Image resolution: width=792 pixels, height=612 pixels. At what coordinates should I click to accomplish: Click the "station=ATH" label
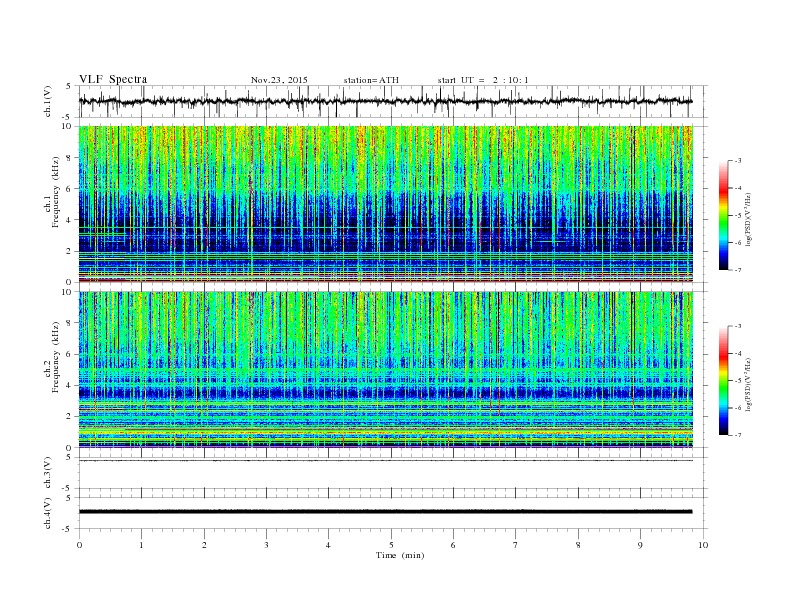pos(371,80)
